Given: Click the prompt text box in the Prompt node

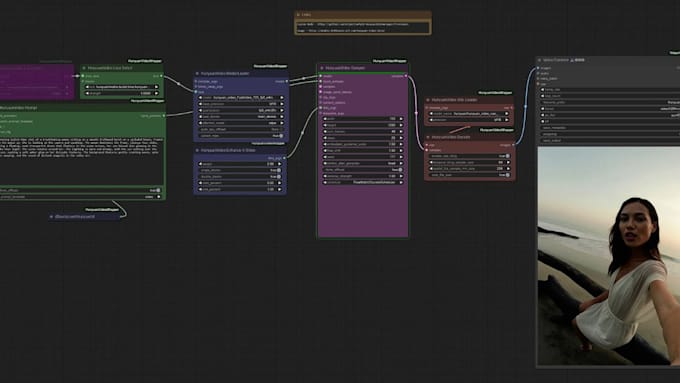Looking at the screenshot, I should click(x=82, y=162).
